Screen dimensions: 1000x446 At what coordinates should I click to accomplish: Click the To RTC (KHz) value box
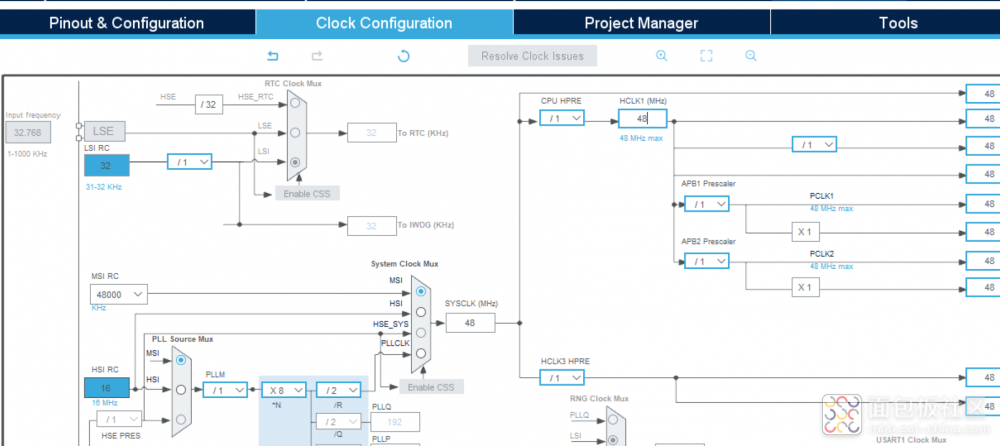(371, 133)
